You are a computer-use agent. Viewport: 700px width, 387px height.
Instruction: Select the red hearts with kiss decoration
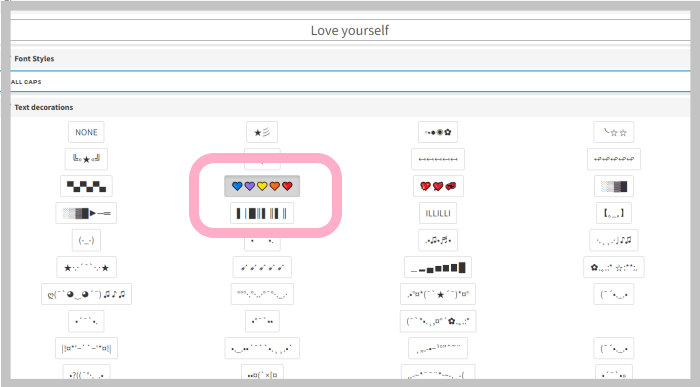tap(438, 186)
